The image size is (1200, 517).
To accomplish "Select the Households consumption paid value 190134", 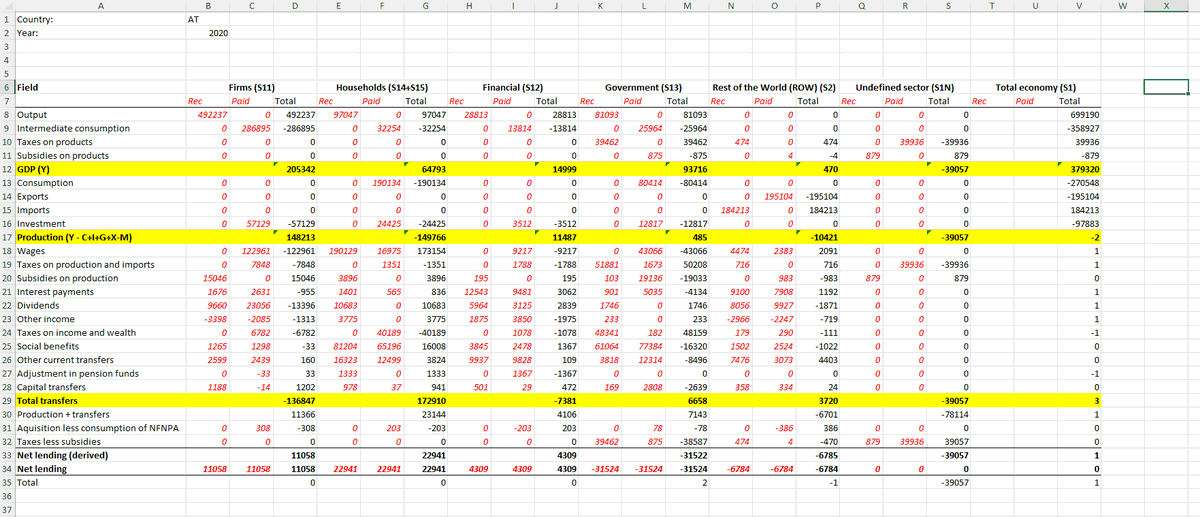I will [385, 183].
